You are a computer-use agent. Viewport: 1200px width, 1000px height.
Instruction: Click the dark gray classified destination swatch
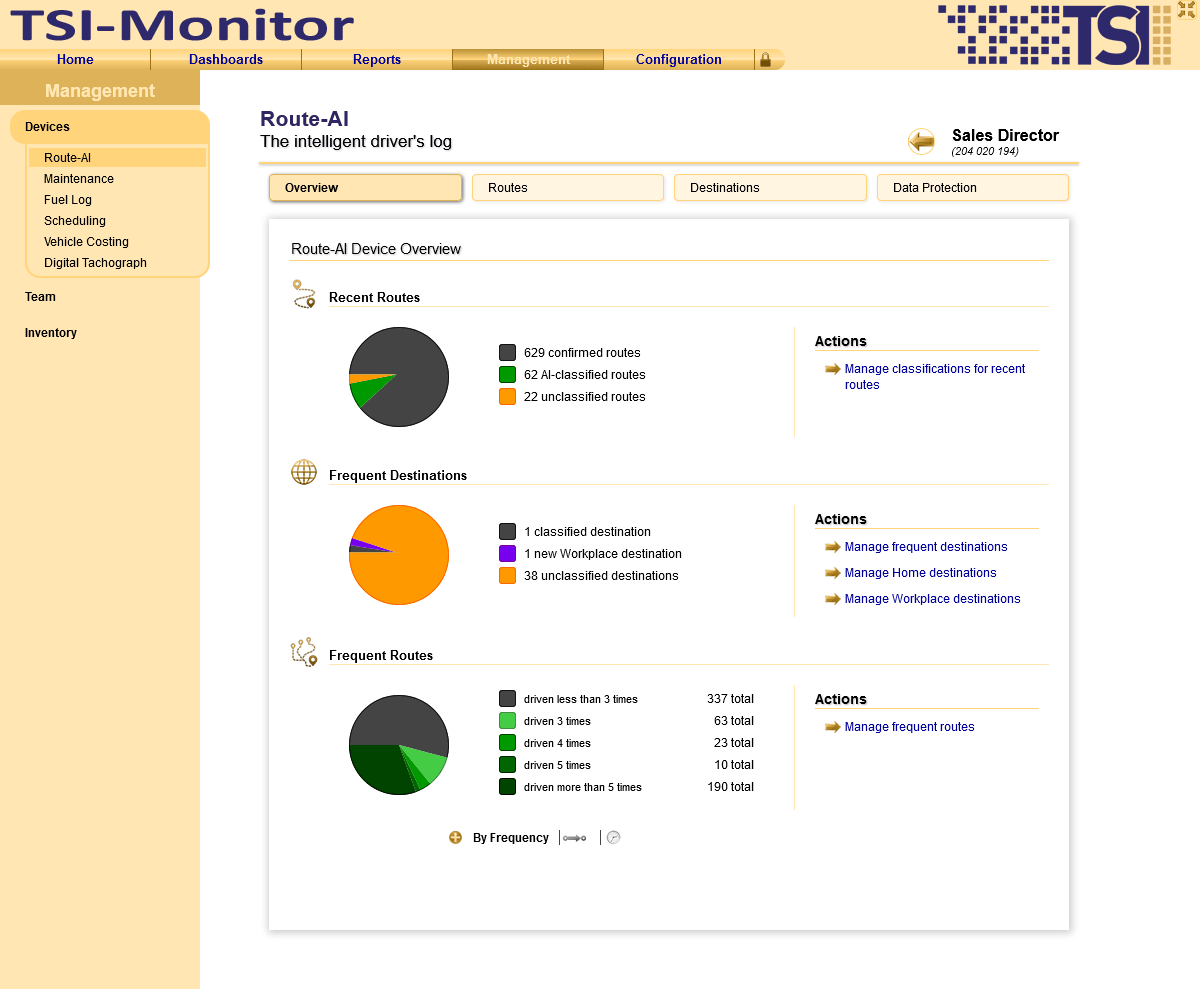pos(507,532)
